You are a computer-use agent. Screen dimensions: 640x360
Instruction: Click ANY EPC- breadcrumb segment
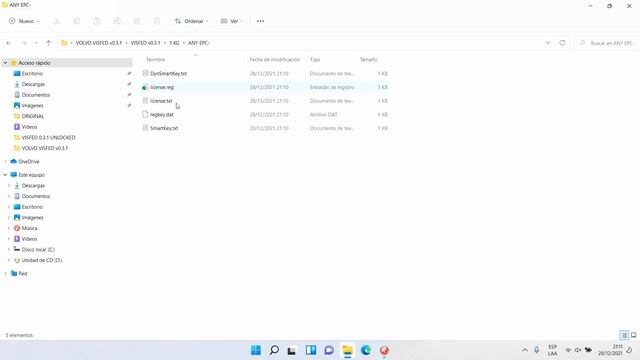pos(198,43)
